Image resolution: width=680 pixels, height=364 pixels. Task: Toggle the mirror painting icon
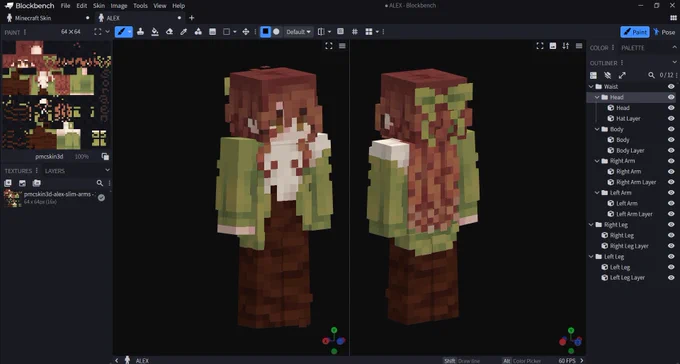coord(321,32)
